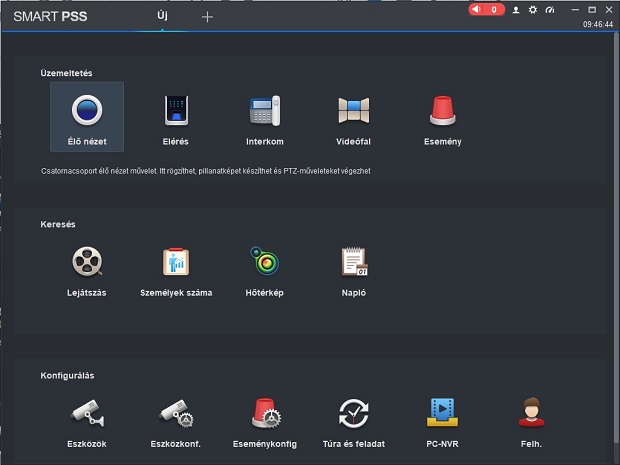Open the system status gauge icon

click(x=550, y=10)
